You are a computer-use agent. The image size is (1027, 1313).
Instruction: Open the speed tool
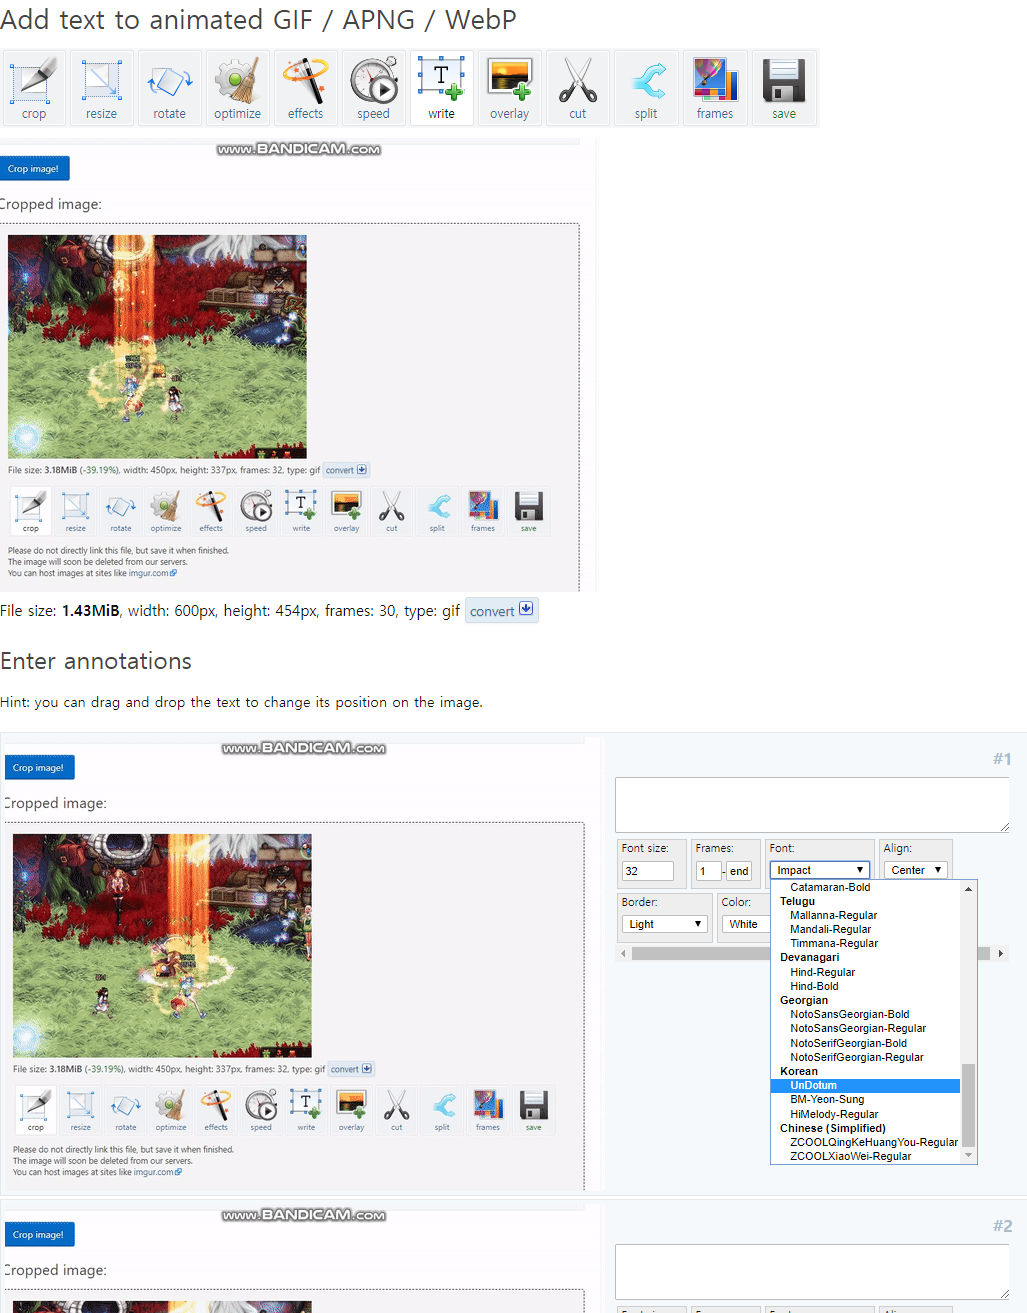point(373,88)
